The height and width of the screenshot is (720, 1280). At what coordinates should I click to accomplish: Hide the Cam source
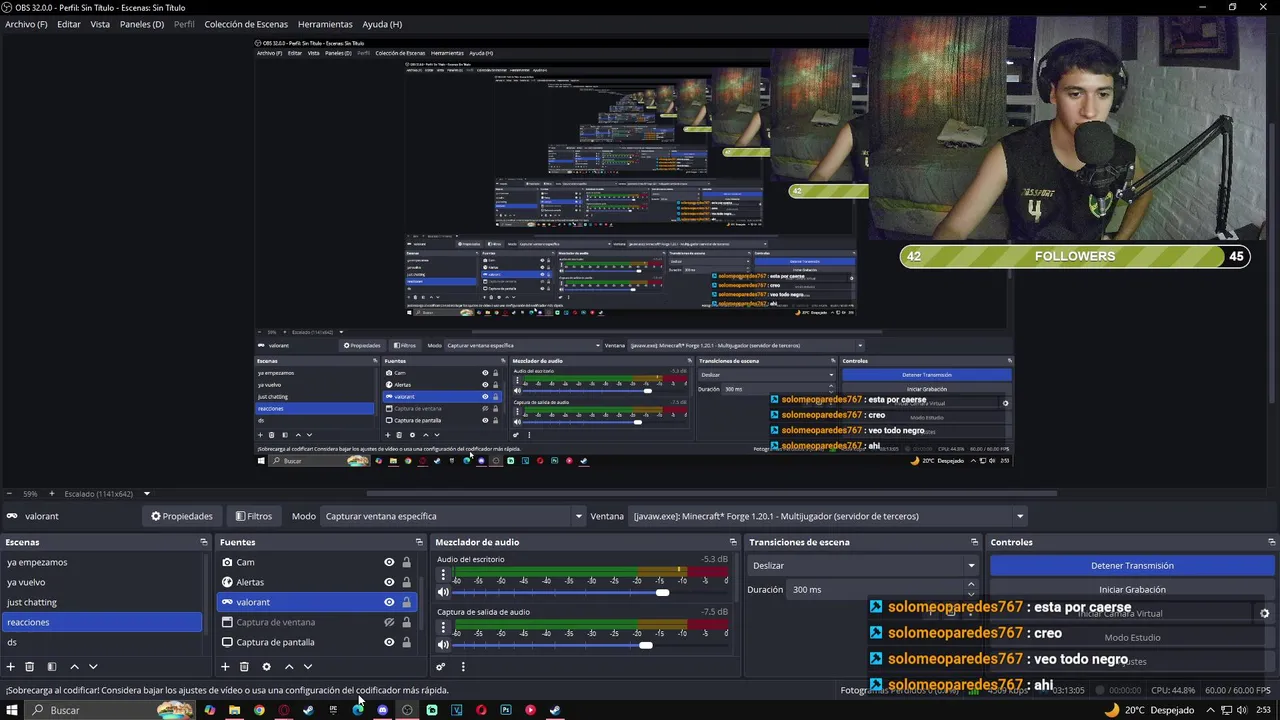click(389, 562)
